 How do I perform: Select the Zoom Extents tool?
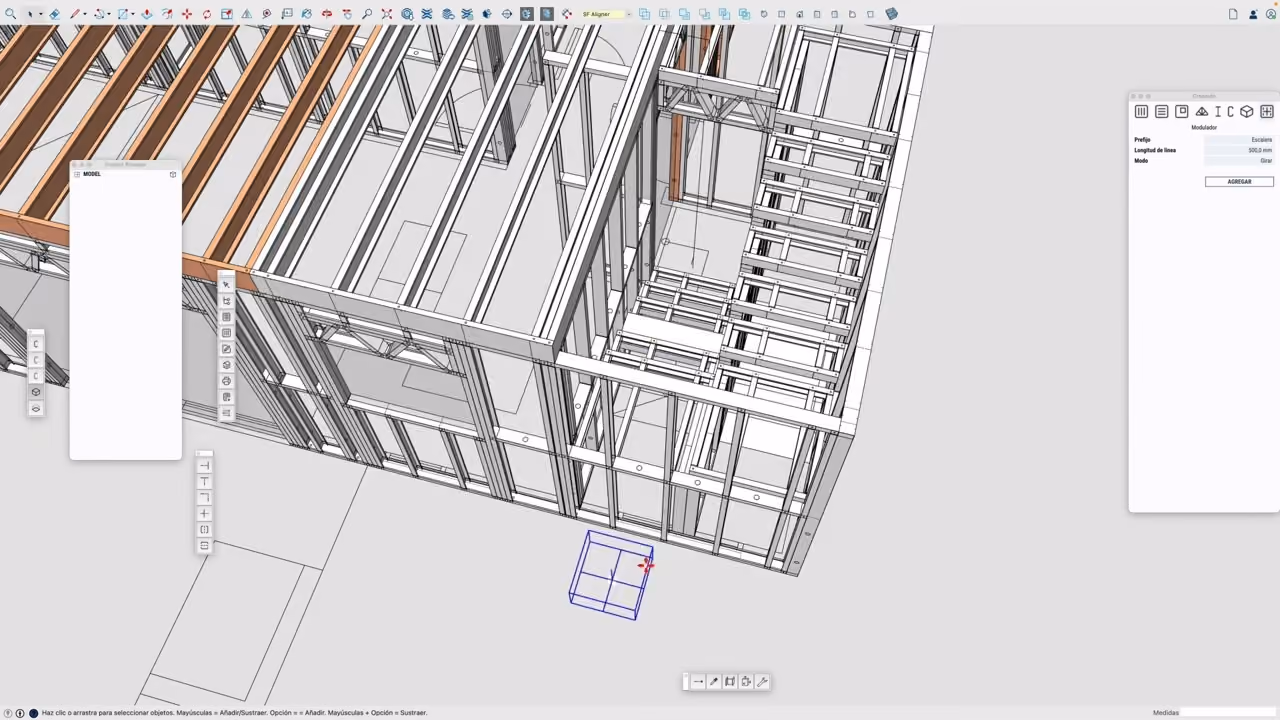(387, 14)
